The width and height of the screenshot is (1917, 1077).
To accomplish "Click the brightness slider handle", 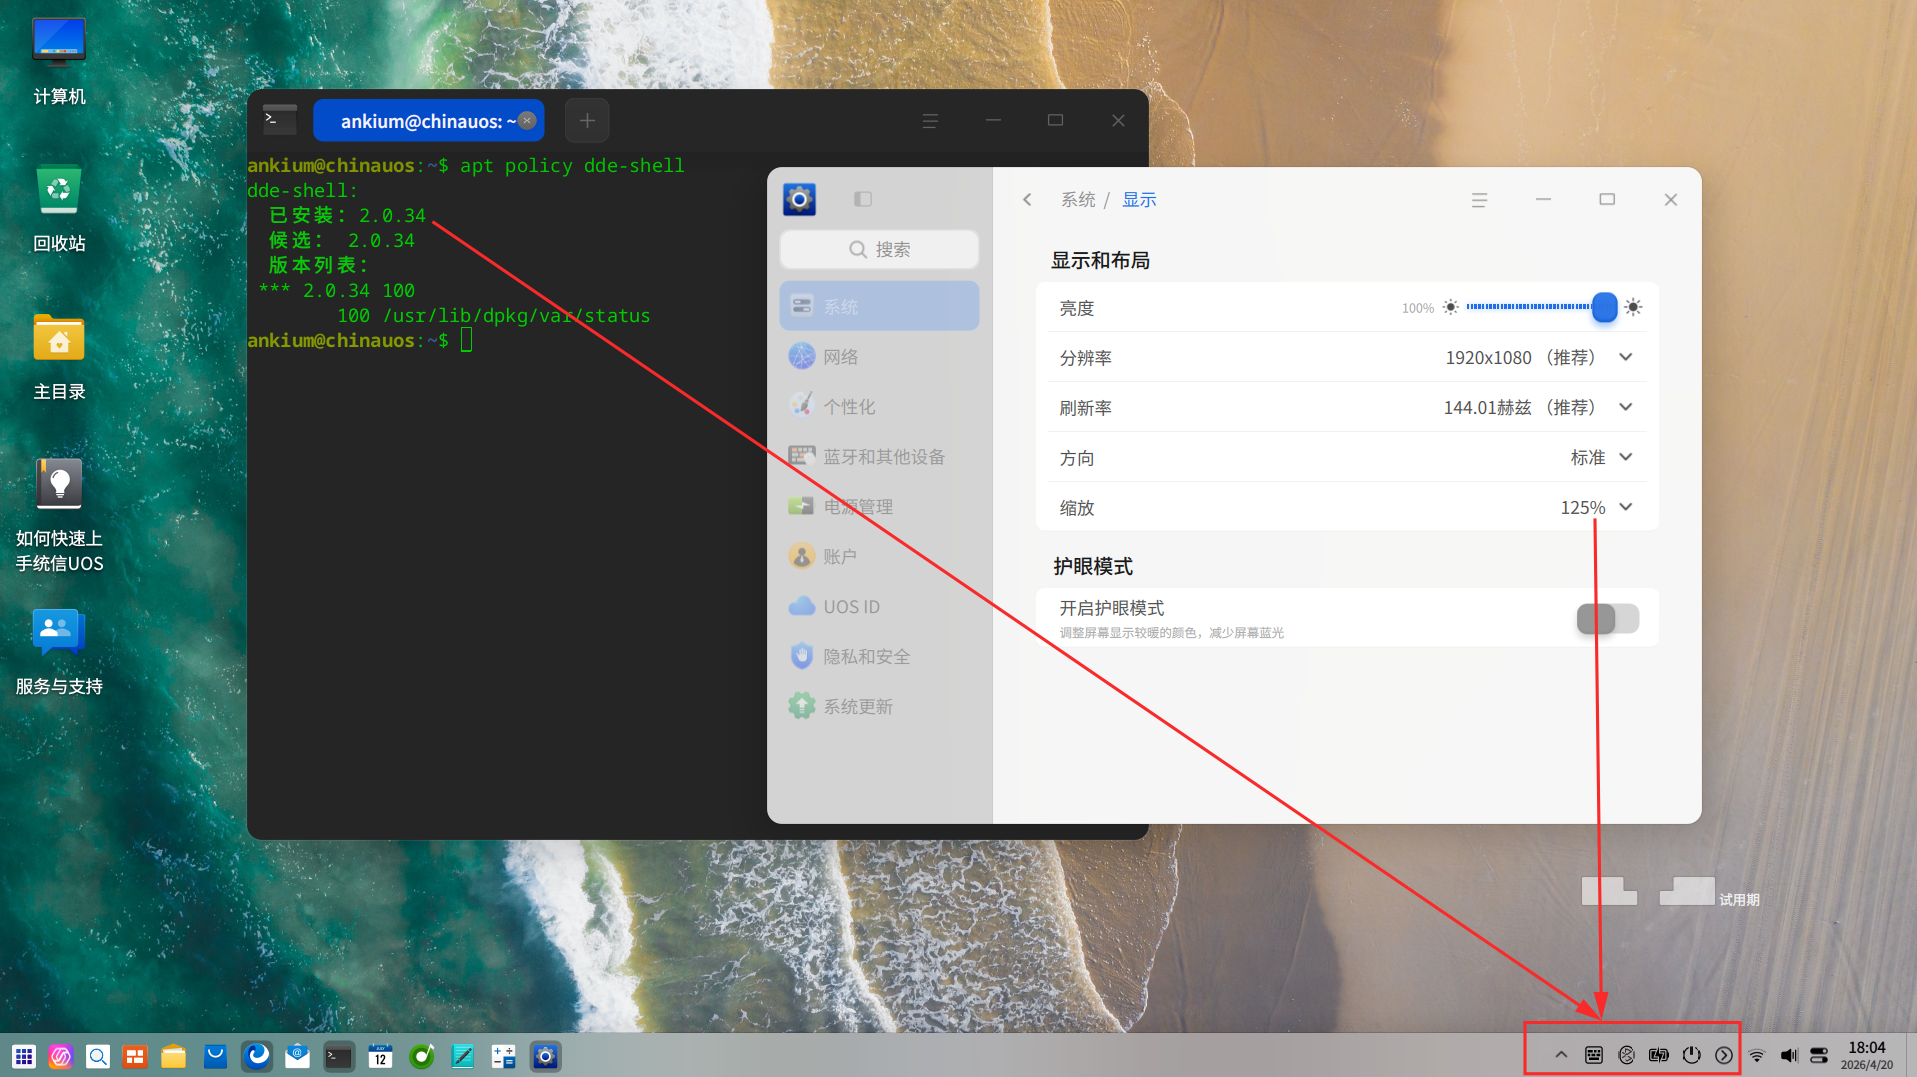I will click(1604, 307).
